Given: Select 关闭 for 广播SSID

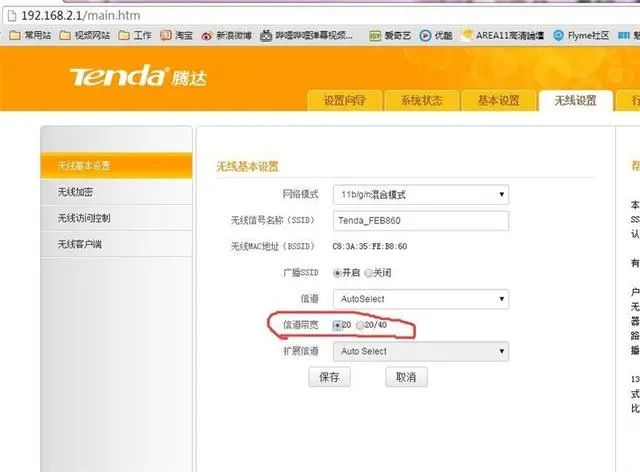Looking at the screenshot, I should [369, 272].
